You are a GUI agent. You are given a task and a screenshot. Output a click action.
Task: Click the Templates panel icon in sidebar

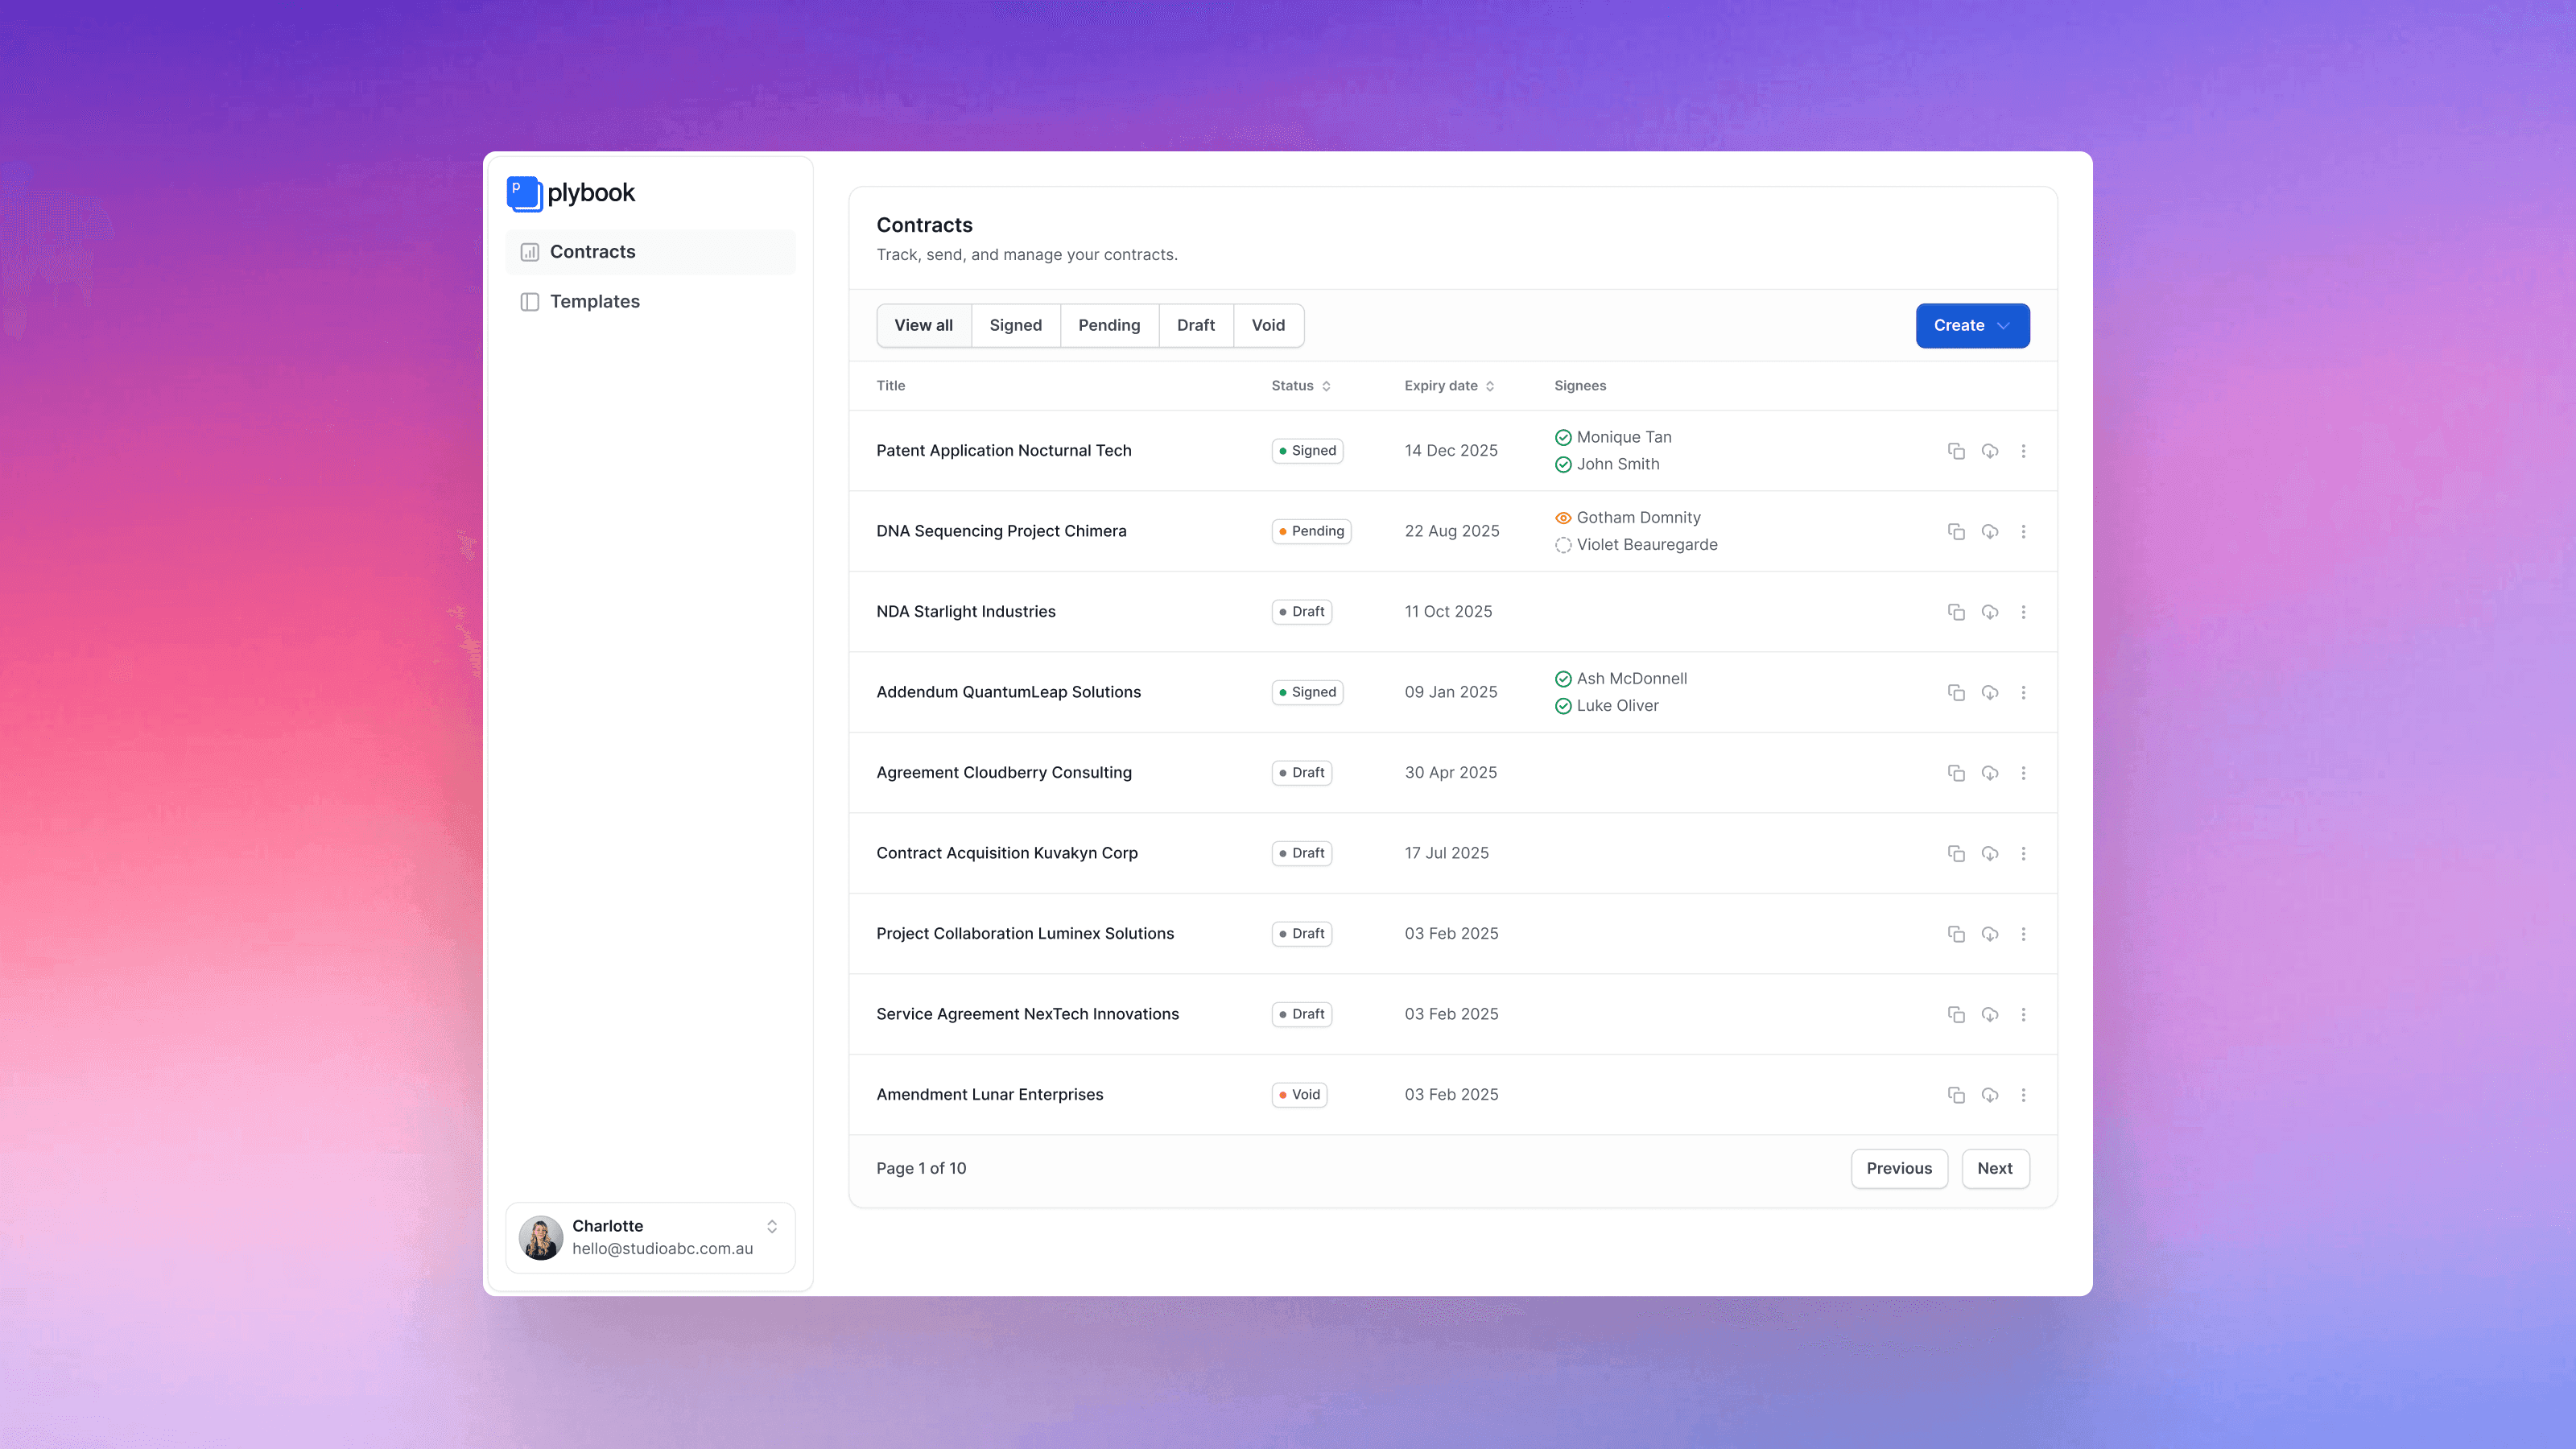point(529,301)
